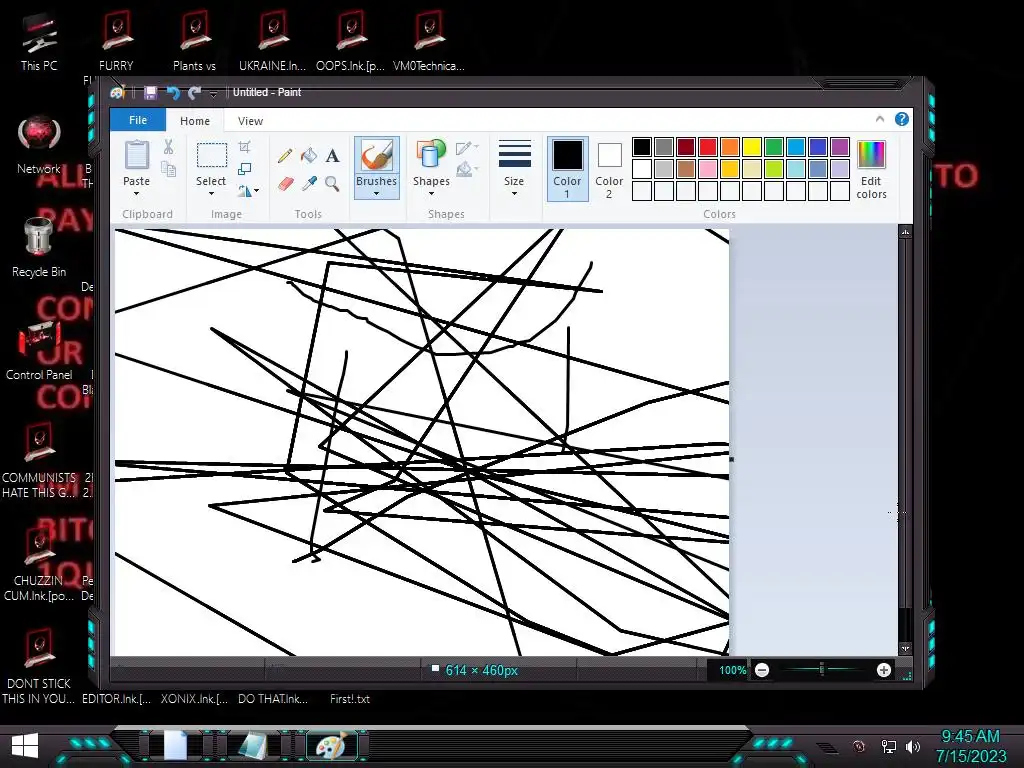The height and width of the screenshot is (768, 1024).
Task: Click the Undo arrow in title bar
Action: (x=173, y=93)
